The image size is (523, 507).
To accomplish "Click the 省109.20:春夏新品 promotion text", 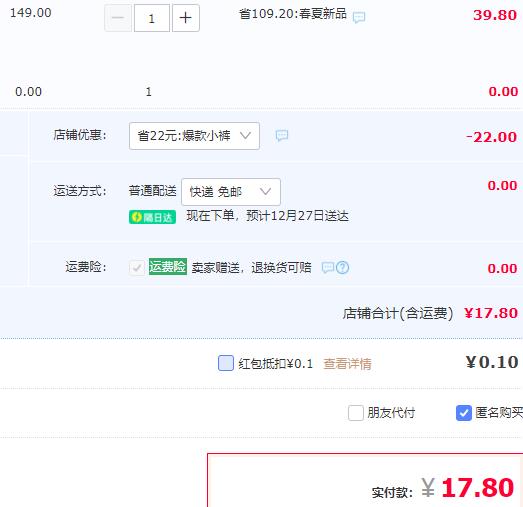I will (x=293, y=14).
